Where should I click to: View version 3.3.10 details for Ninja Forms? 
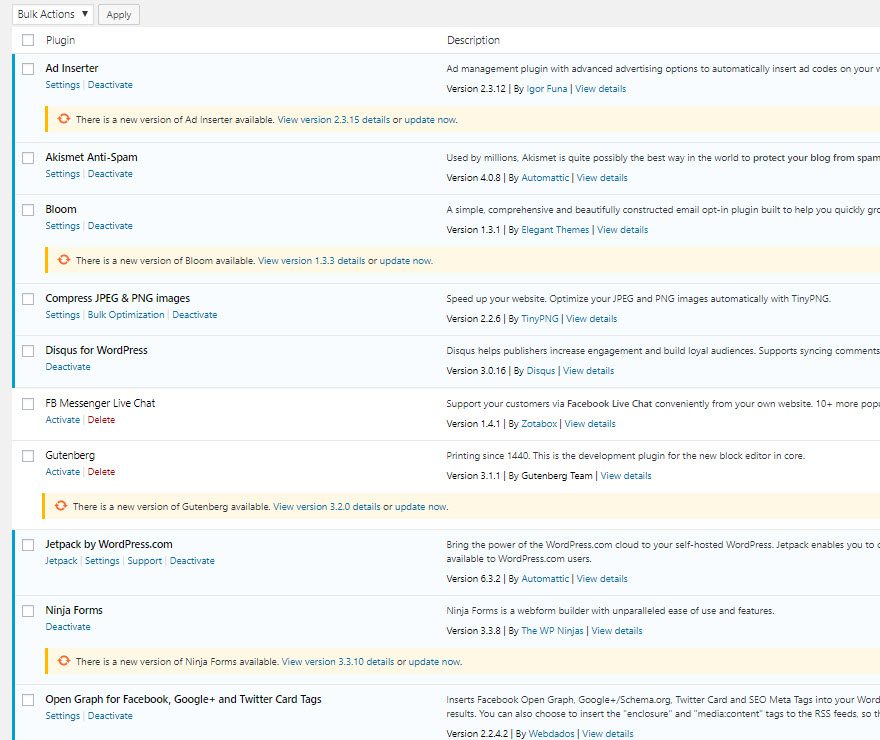point(338,662)
